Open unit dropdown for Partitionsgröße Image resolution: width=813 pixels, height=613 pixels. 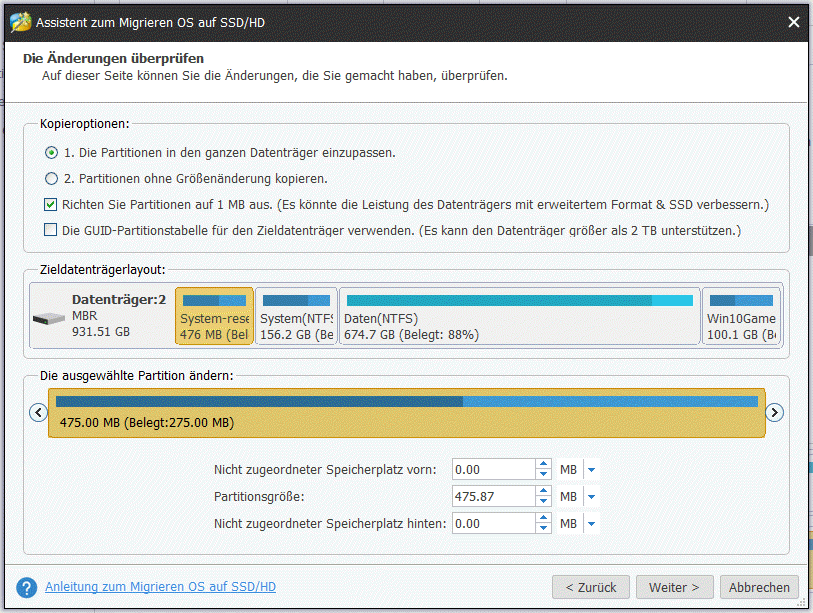pos(592,496)
